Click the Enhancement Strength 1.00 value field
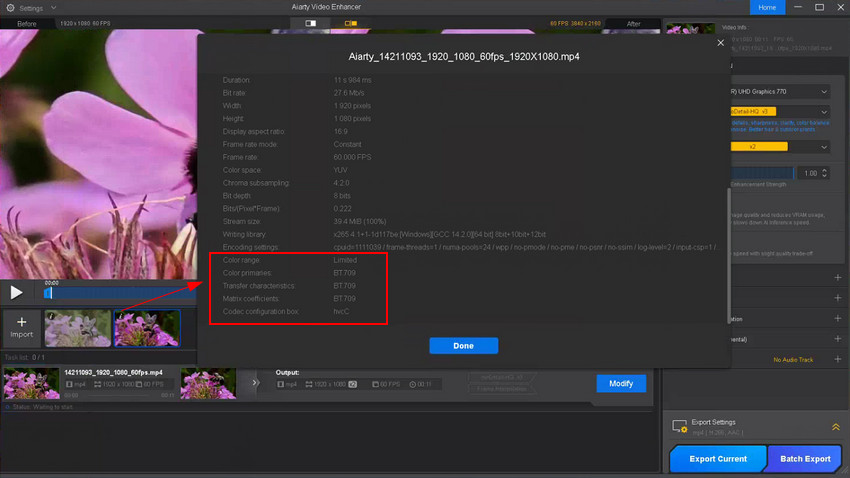850x478 pixels. [x=810, y=173]
